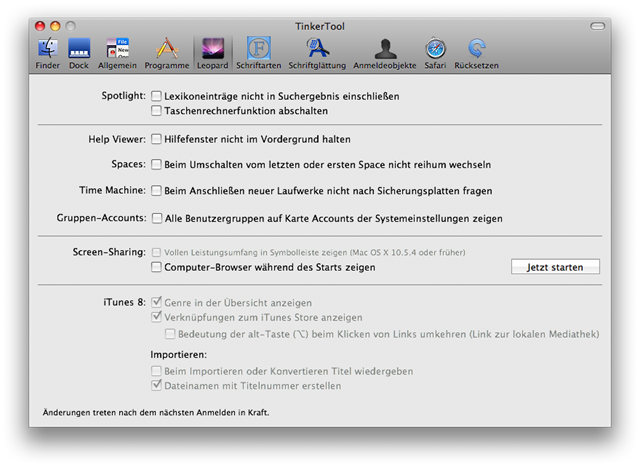The width and height of the screenshot is (640, 467).
Task: Check 'Computer-Browser während des Starts zeigen'
Action: point(156,267)
